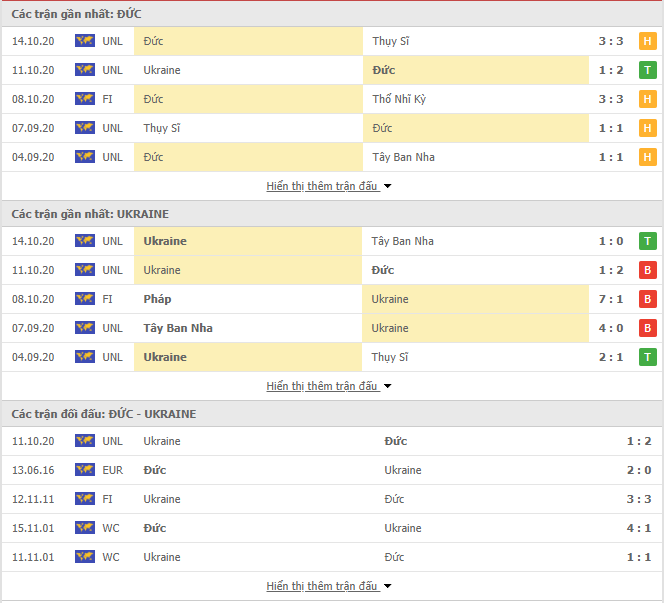Click the flag icon for the 15.11.01 WC match
The width and height of the screenshot is (664, 603).
85,528
